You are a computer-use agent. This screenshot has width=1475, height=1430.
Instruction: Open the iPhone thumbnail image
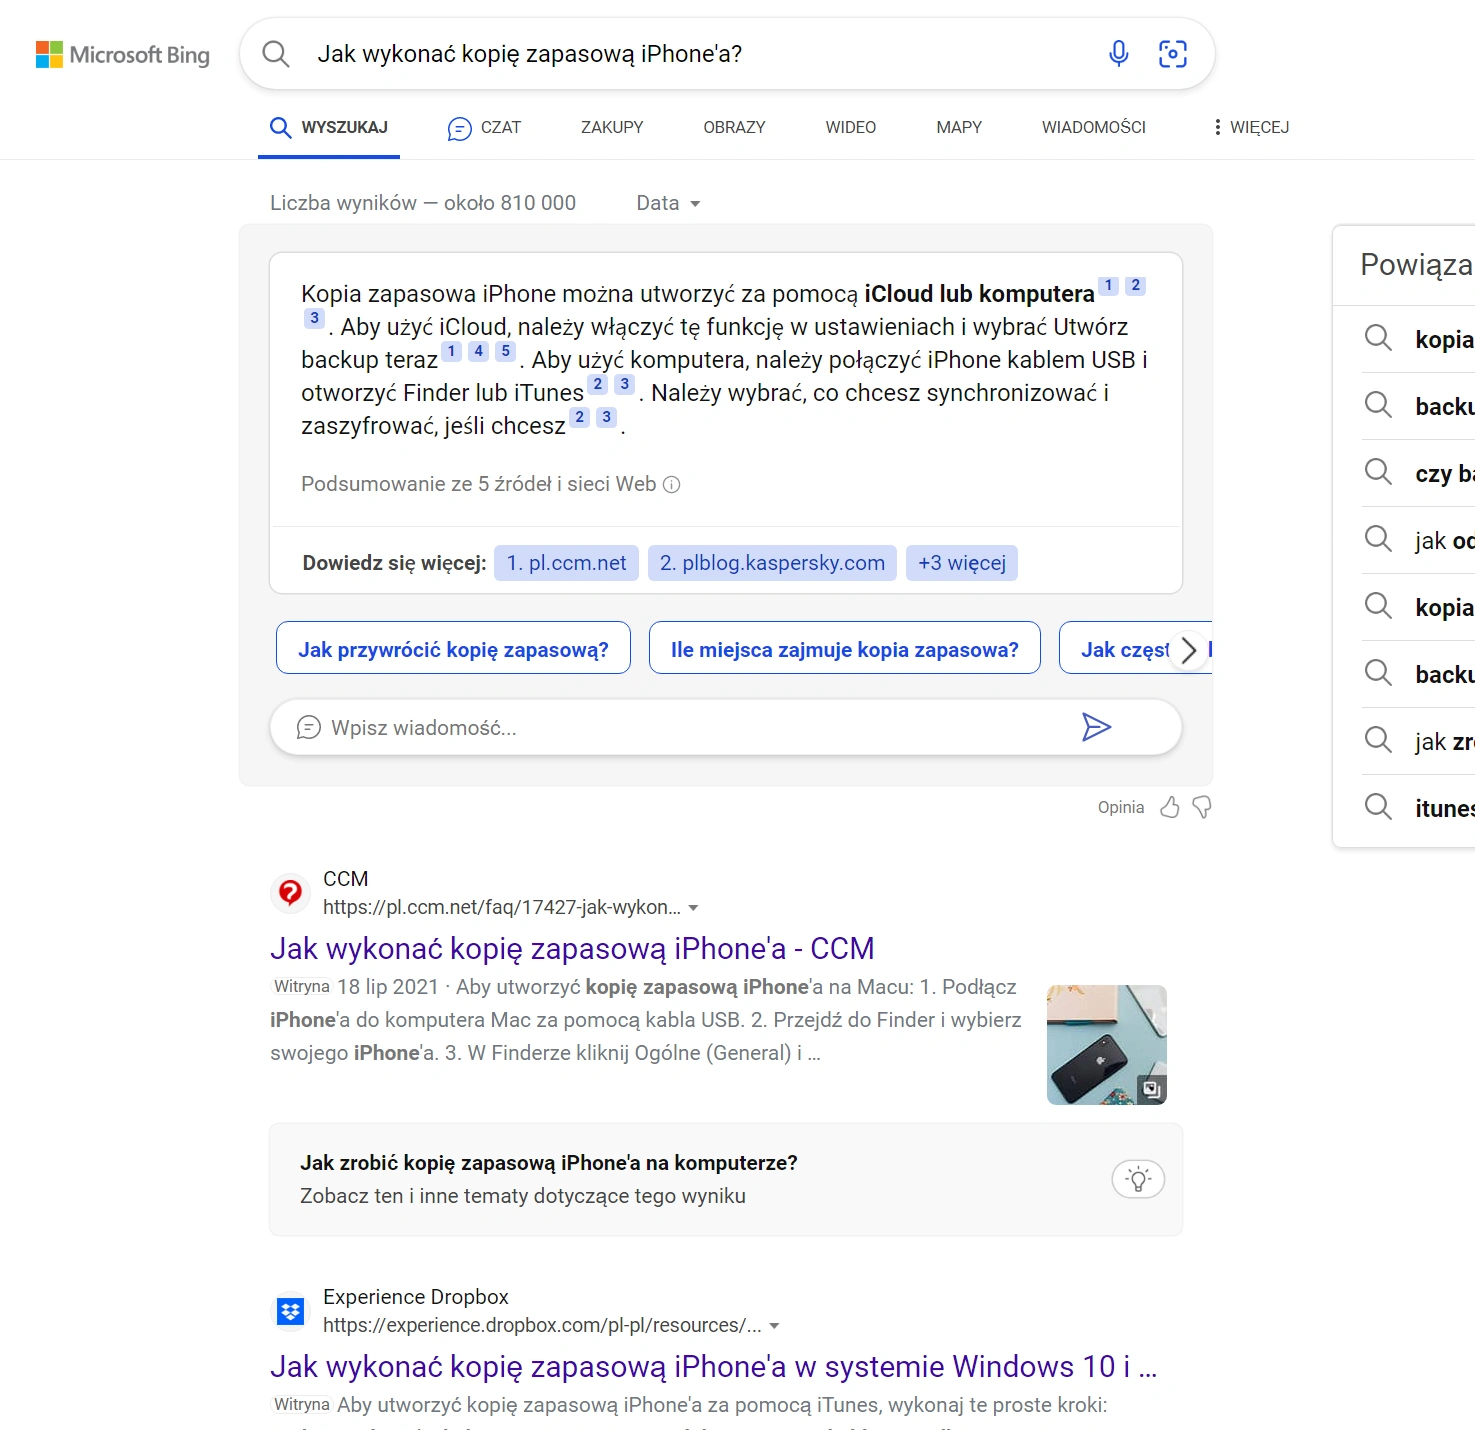click(1107, 1045)
